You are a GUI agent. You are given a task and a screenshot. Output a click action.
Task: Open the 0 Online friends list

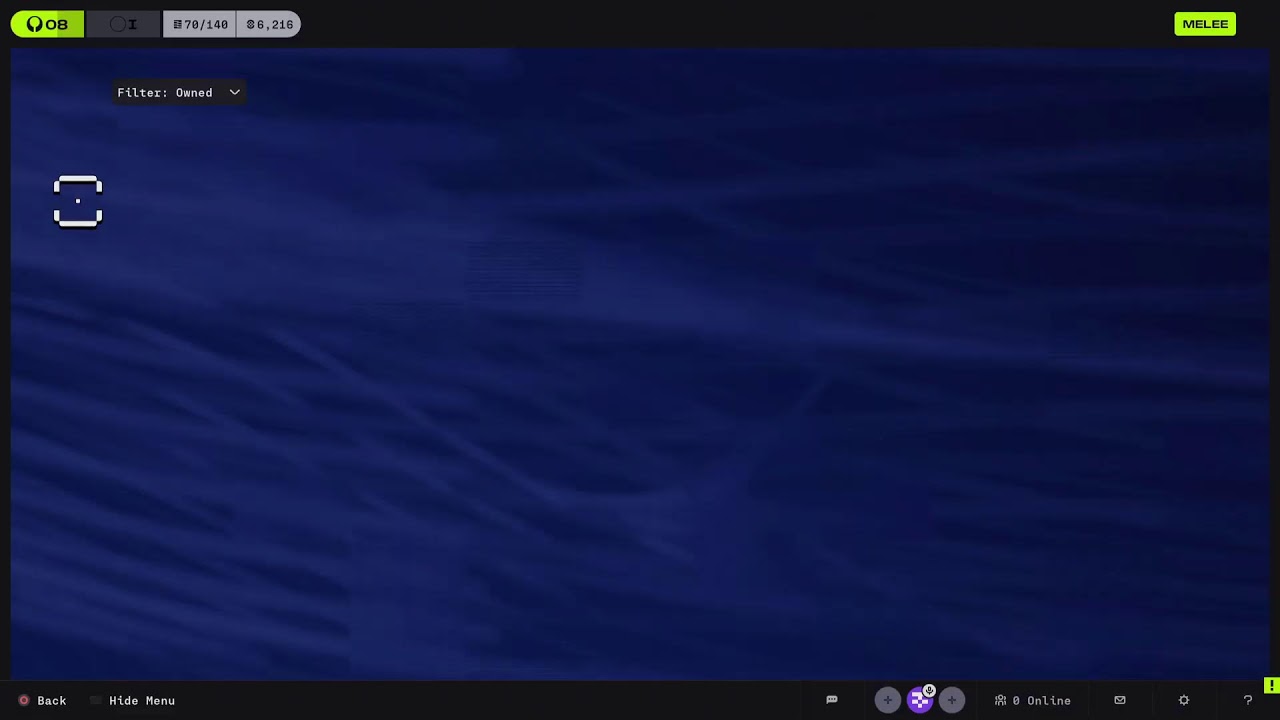pos(1032,700)
